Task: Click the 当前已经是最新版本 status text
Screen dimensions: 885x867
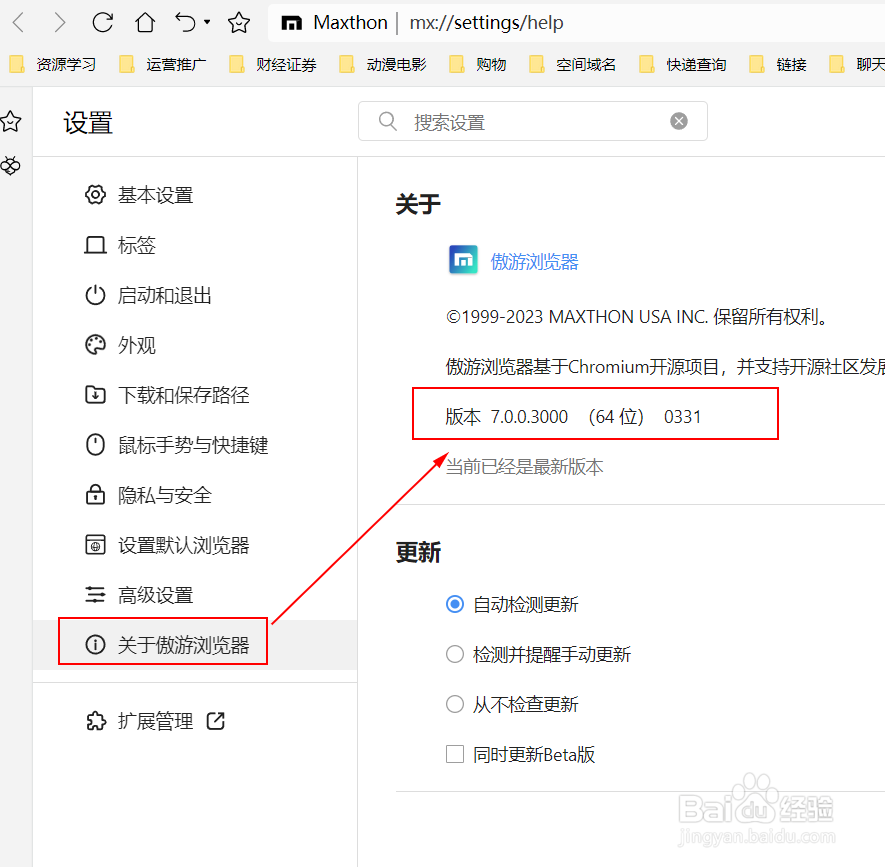Action: [x=524, y=467]
